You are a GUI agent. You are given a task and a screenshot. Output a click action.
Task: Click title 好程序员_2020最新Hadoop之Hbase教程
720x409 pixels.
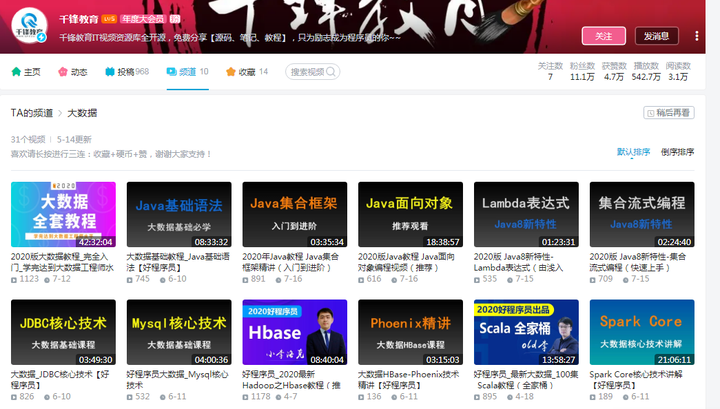tap(292, 380)
